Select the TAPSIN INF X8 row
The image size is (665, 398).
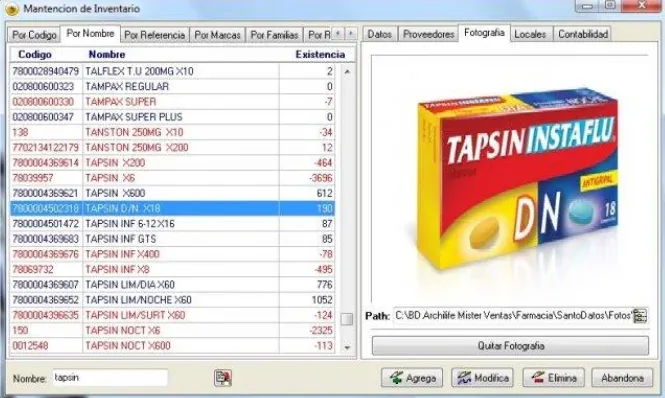coord(172,269)
